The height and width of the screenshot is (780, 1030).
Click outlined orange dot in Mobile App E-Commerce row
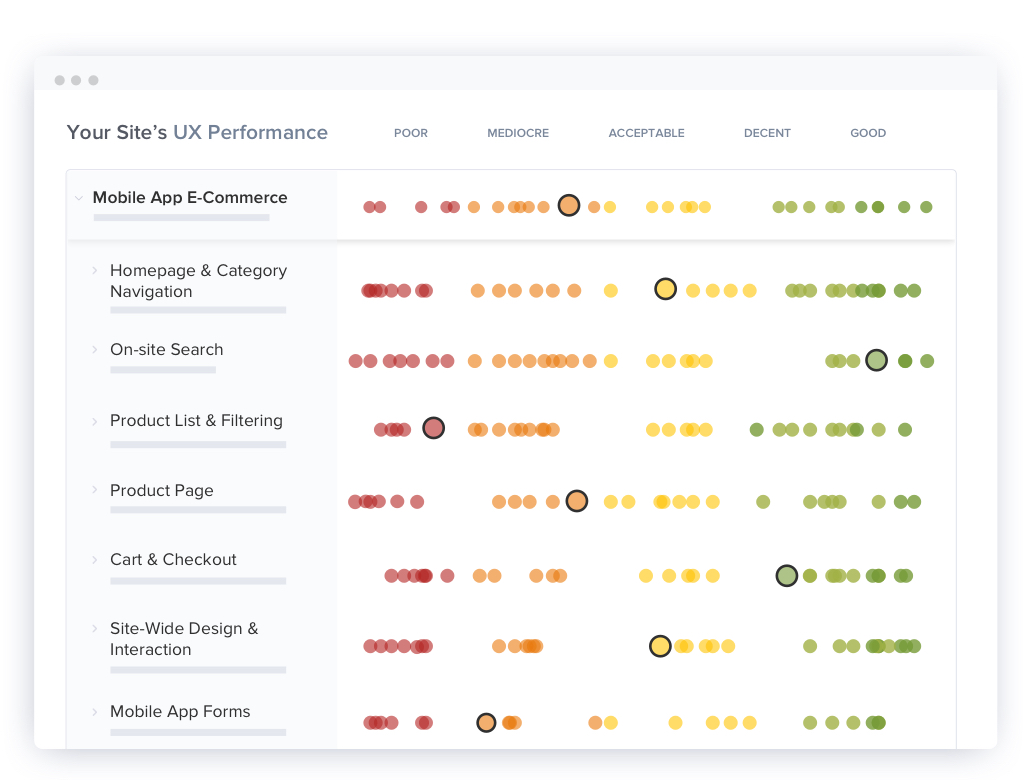568,206
